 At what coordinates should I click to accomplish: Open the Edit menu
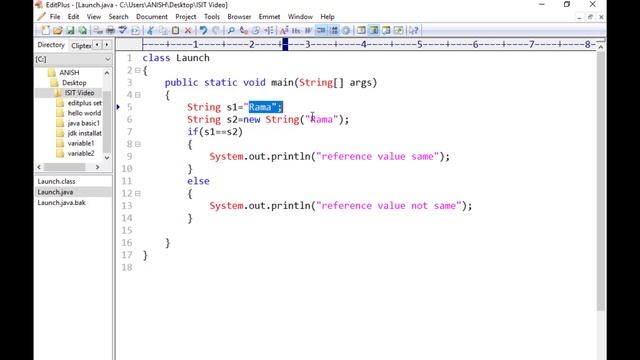click(73, 17)
